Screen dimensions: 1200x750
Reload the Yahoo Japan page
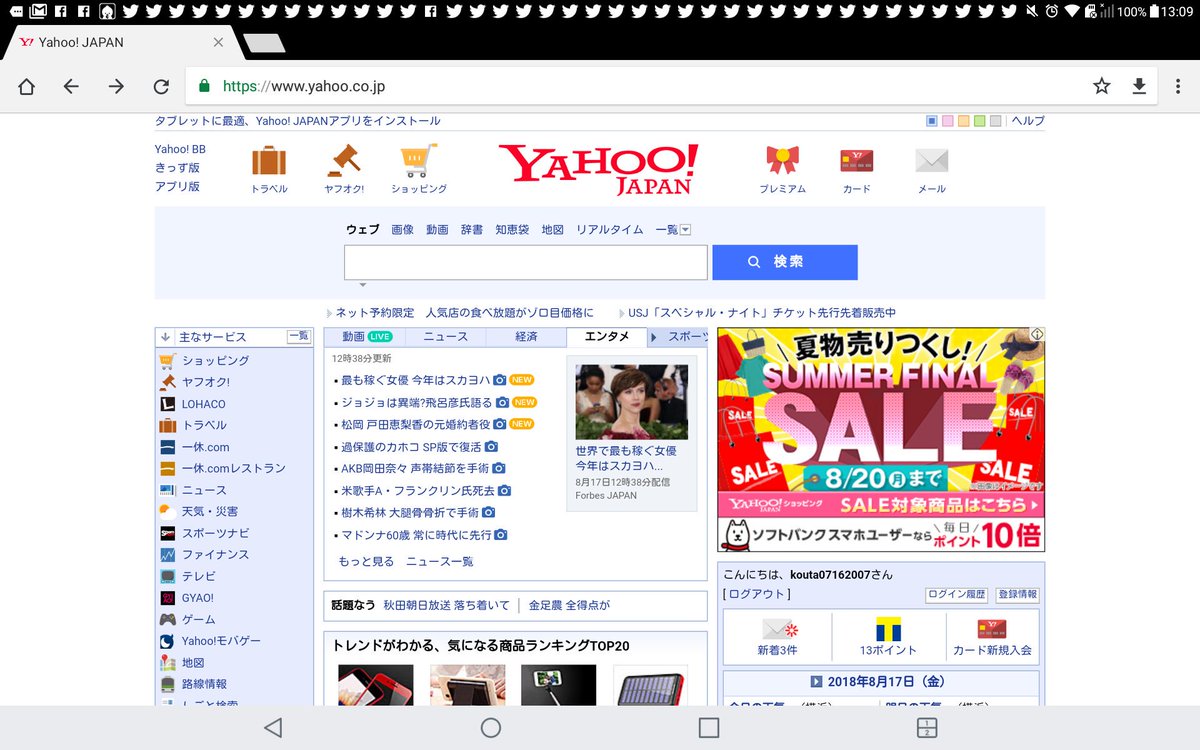tap(161, 87)
